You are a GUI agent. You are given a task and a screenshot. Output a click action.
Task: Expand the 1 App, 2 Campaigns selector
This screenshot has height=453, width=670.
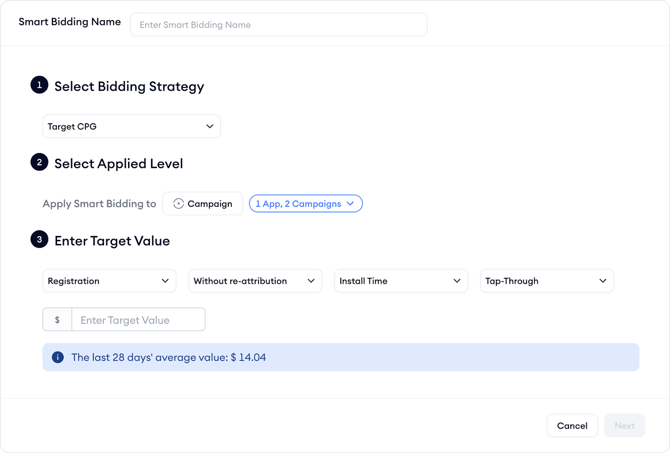pos(305,204)
